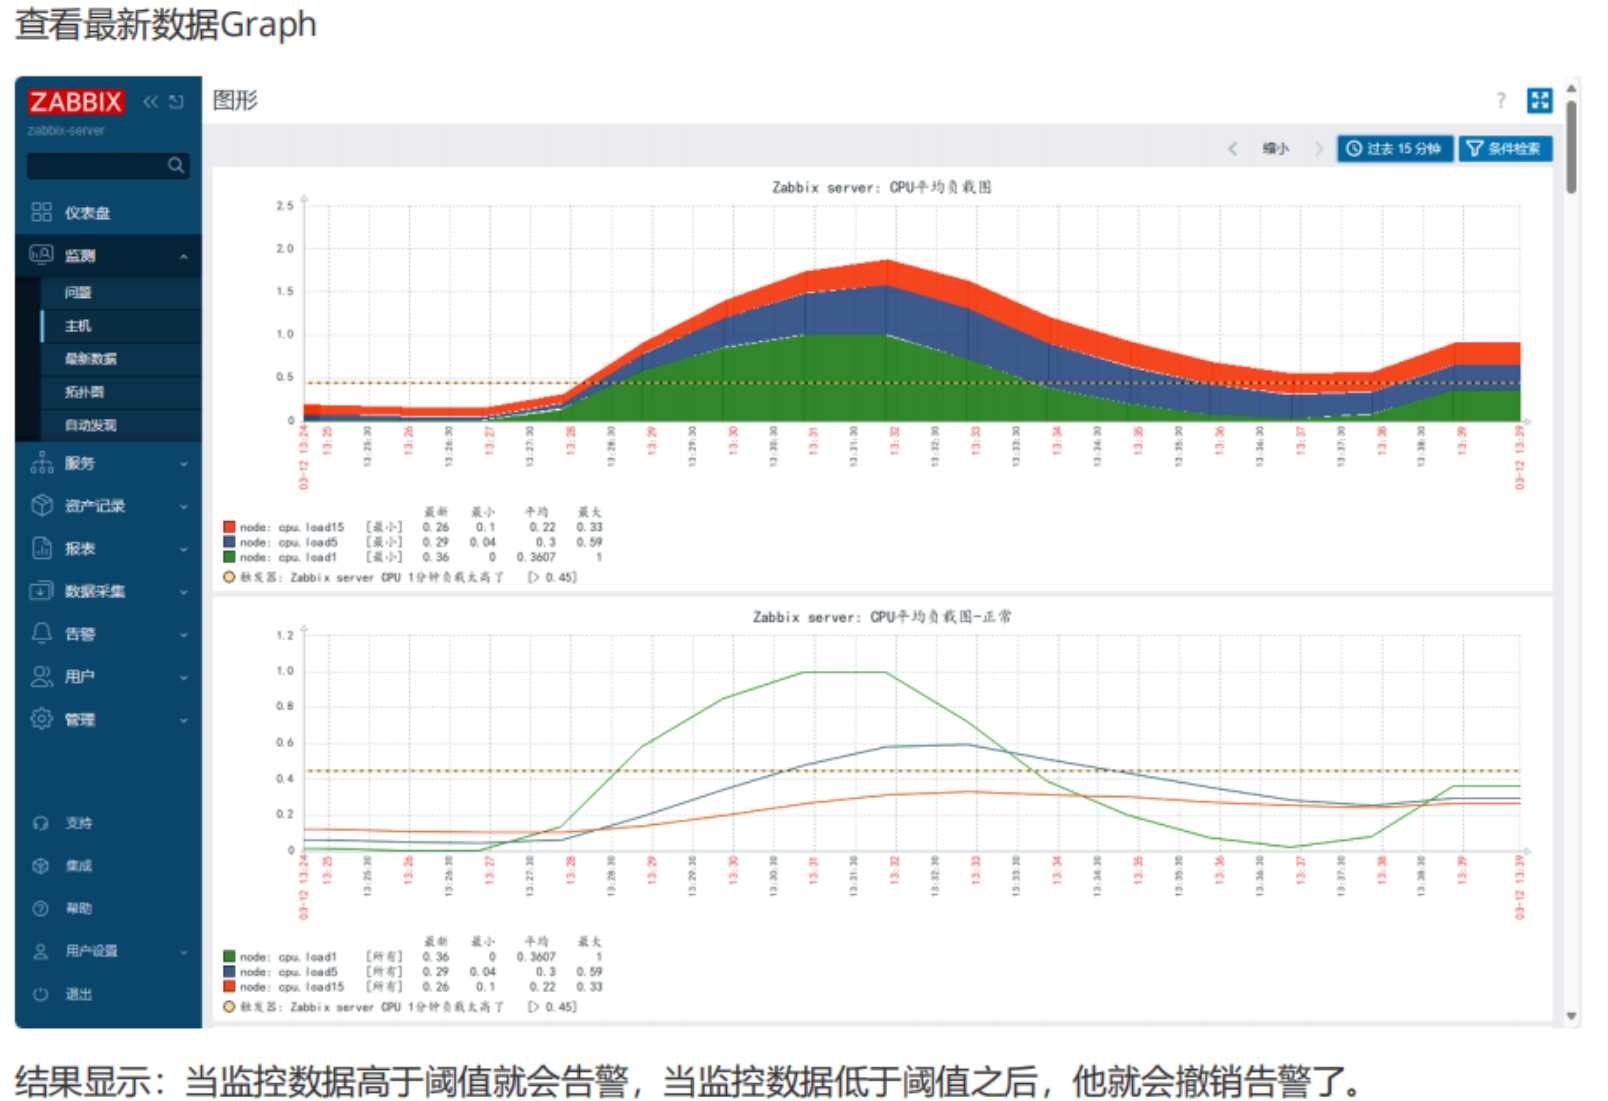Click the zabbix-server label under logo

pos(66,131)
